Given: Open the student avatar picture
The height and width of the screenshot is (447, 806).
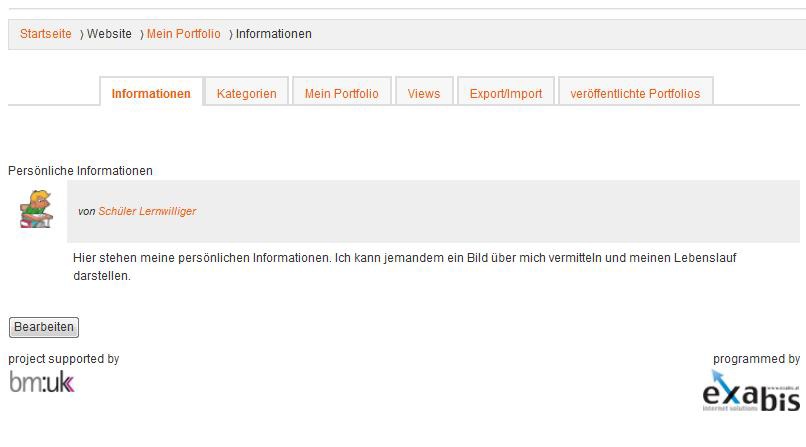Looking at the screenshot, I should 36,209.
